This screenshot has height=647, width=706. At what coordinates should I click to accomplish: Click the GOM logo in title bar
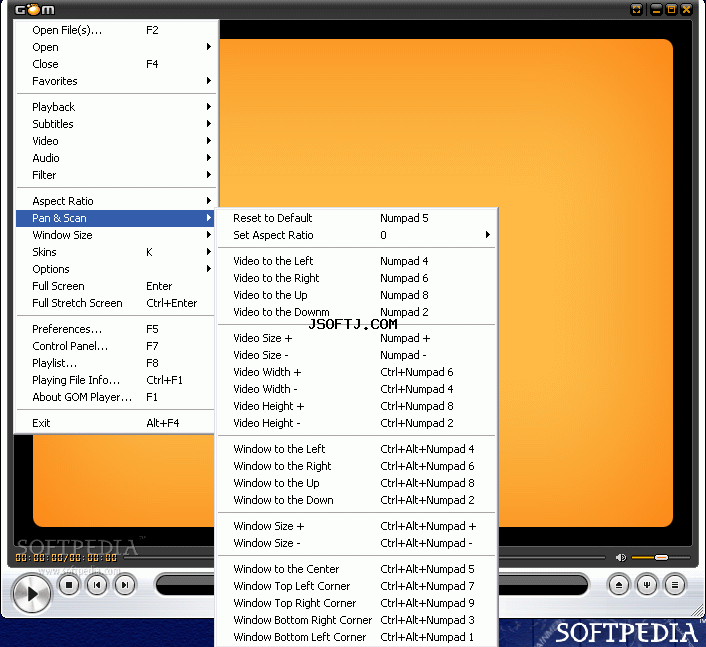[x=34, y=9]
